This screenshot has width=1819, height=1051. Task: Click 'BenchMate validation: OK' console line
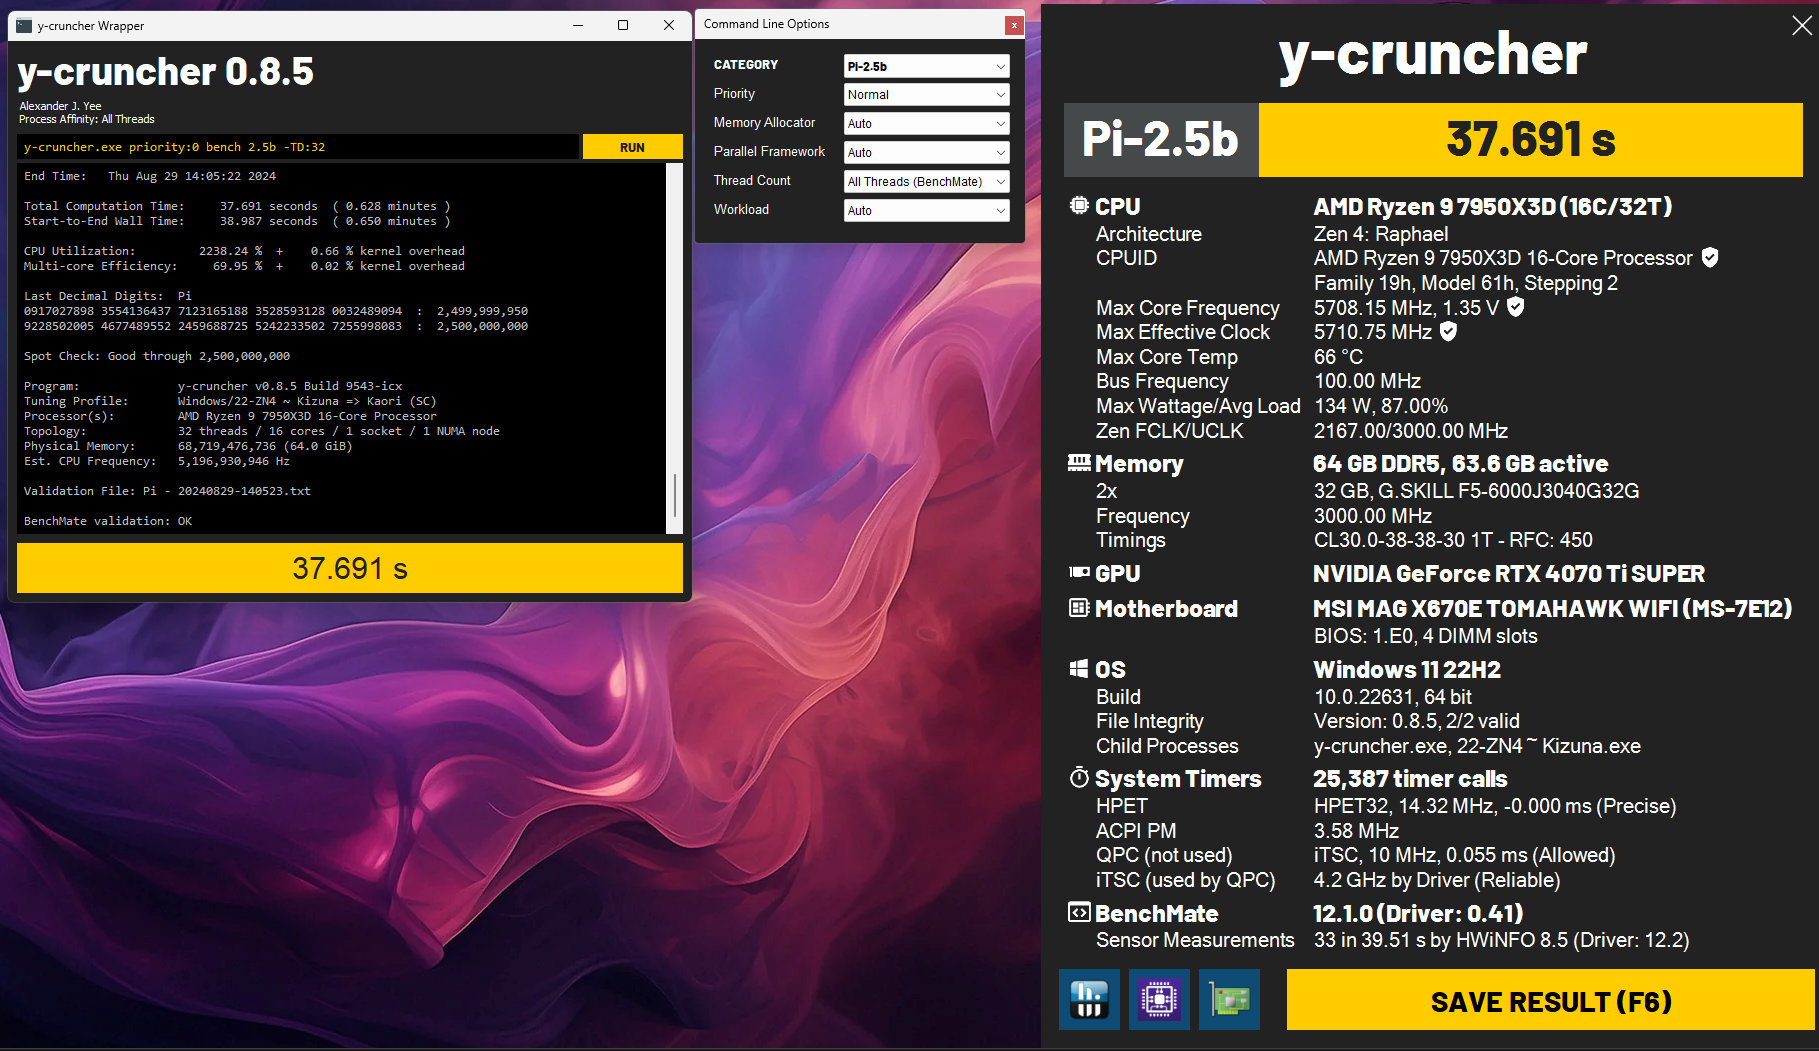coord(108,521)
